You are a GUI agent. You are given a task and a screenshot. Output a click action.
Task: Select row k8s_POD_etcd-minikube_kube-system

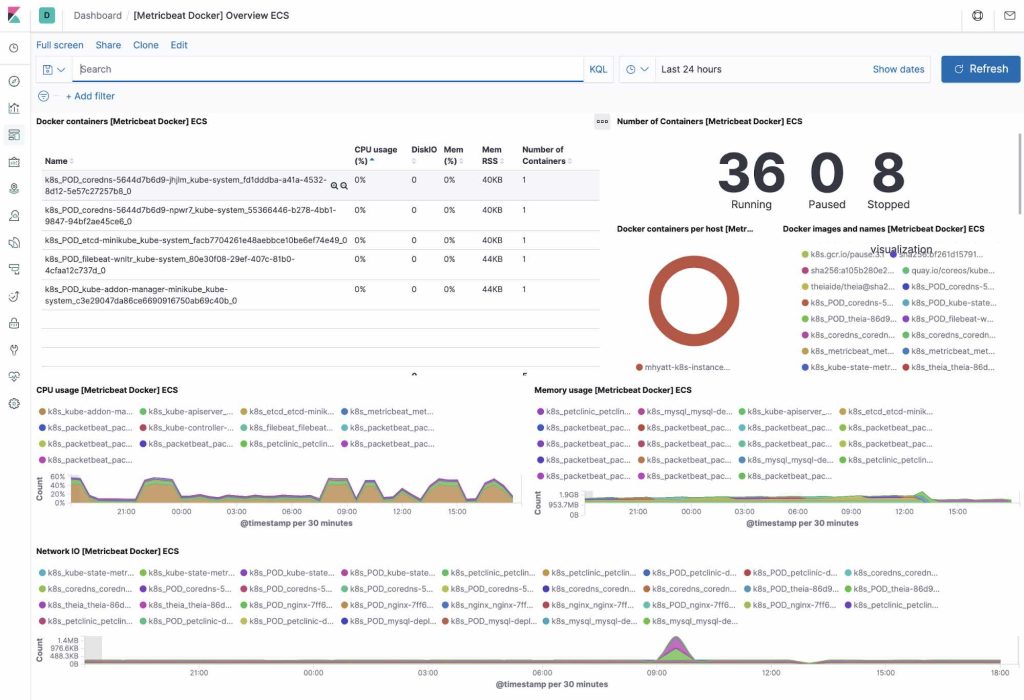click(321, 240)
